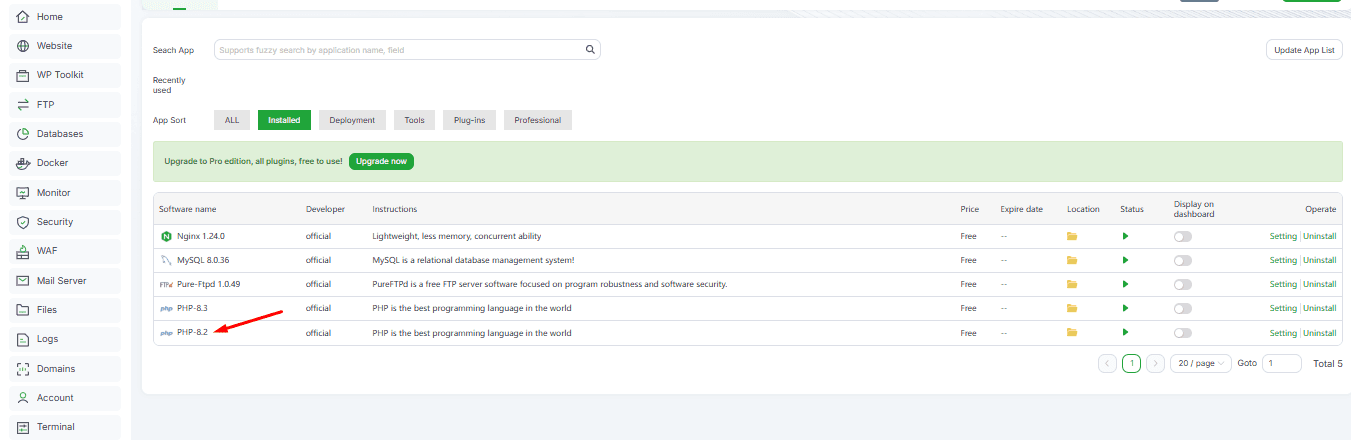
Task: Open the 20 / page dropdown
Action: [1200, 364]
